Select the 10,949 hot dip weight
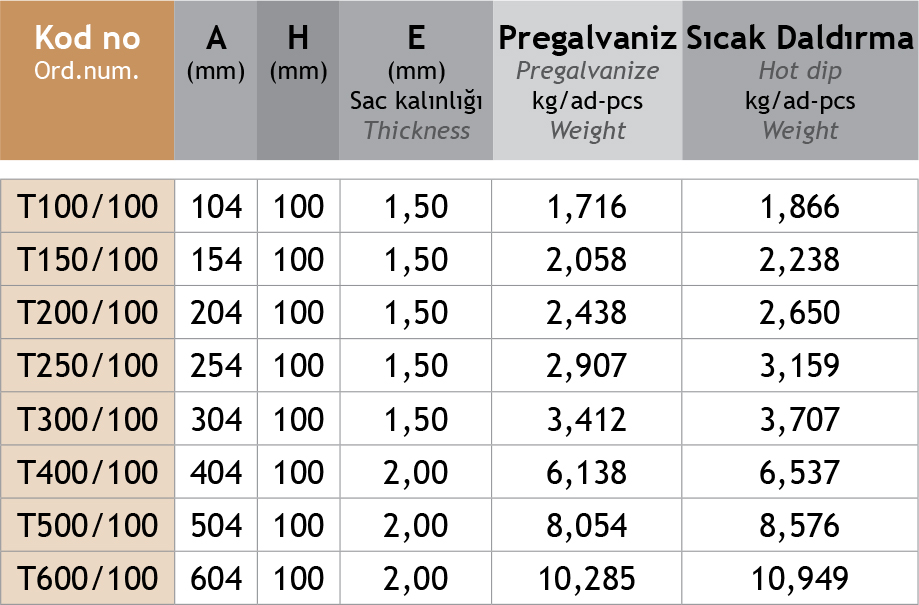Screen dimensions: 919x605 (x=800, y=578)
